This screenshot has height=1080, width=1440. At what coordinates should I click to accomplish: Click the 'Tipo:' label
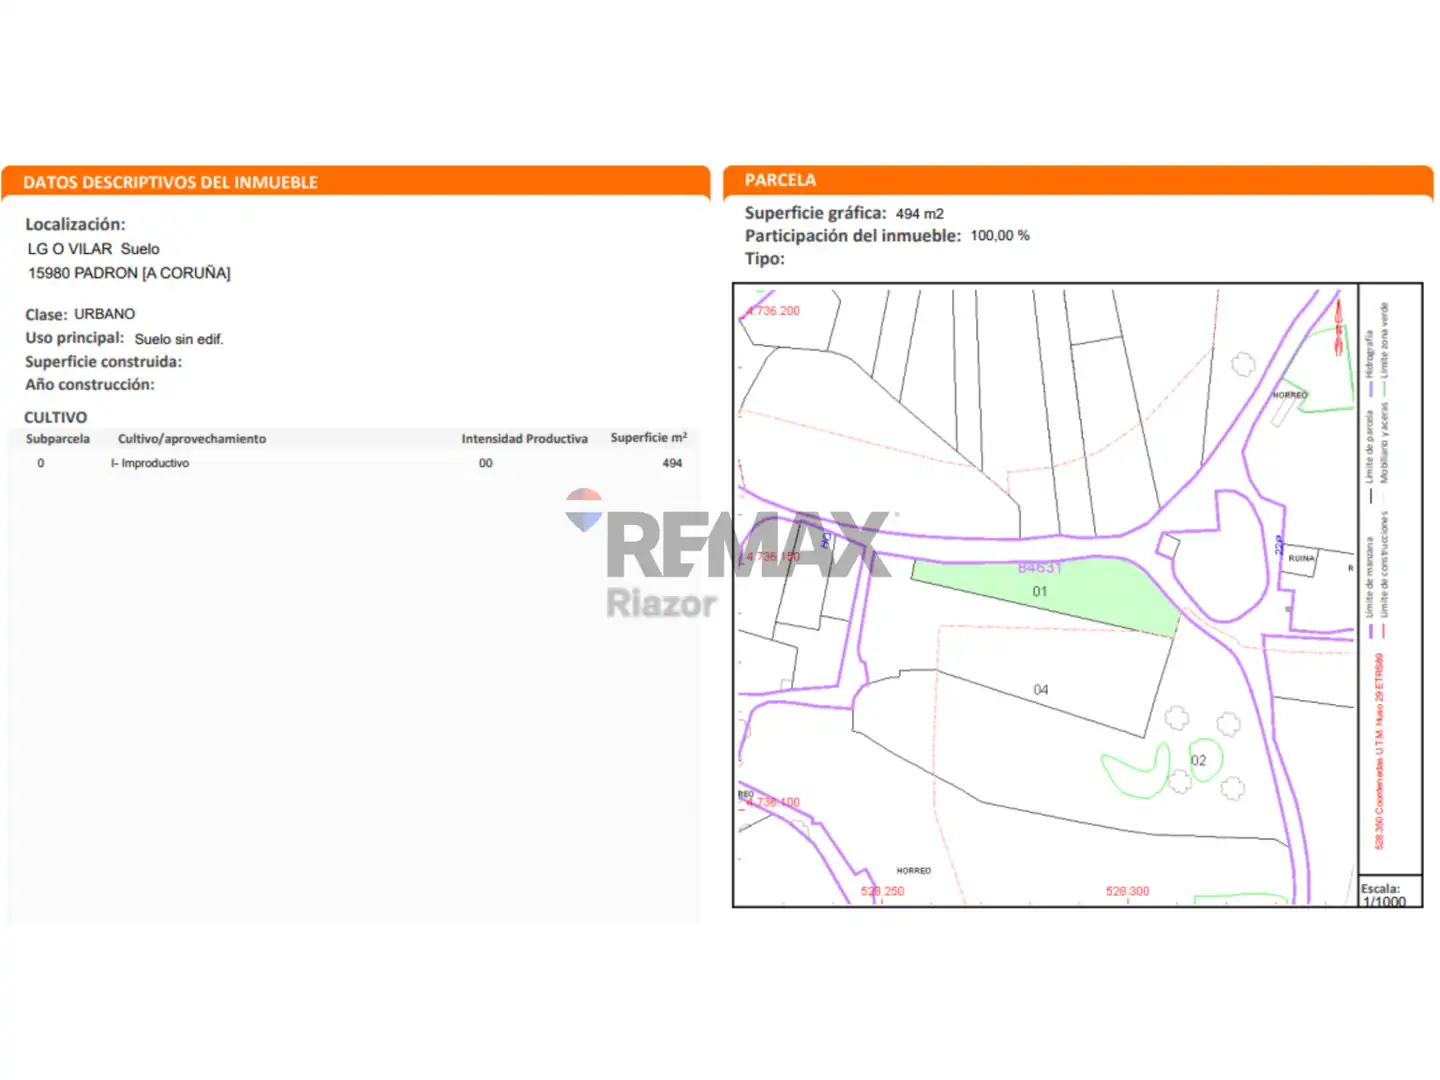(765, 259)
